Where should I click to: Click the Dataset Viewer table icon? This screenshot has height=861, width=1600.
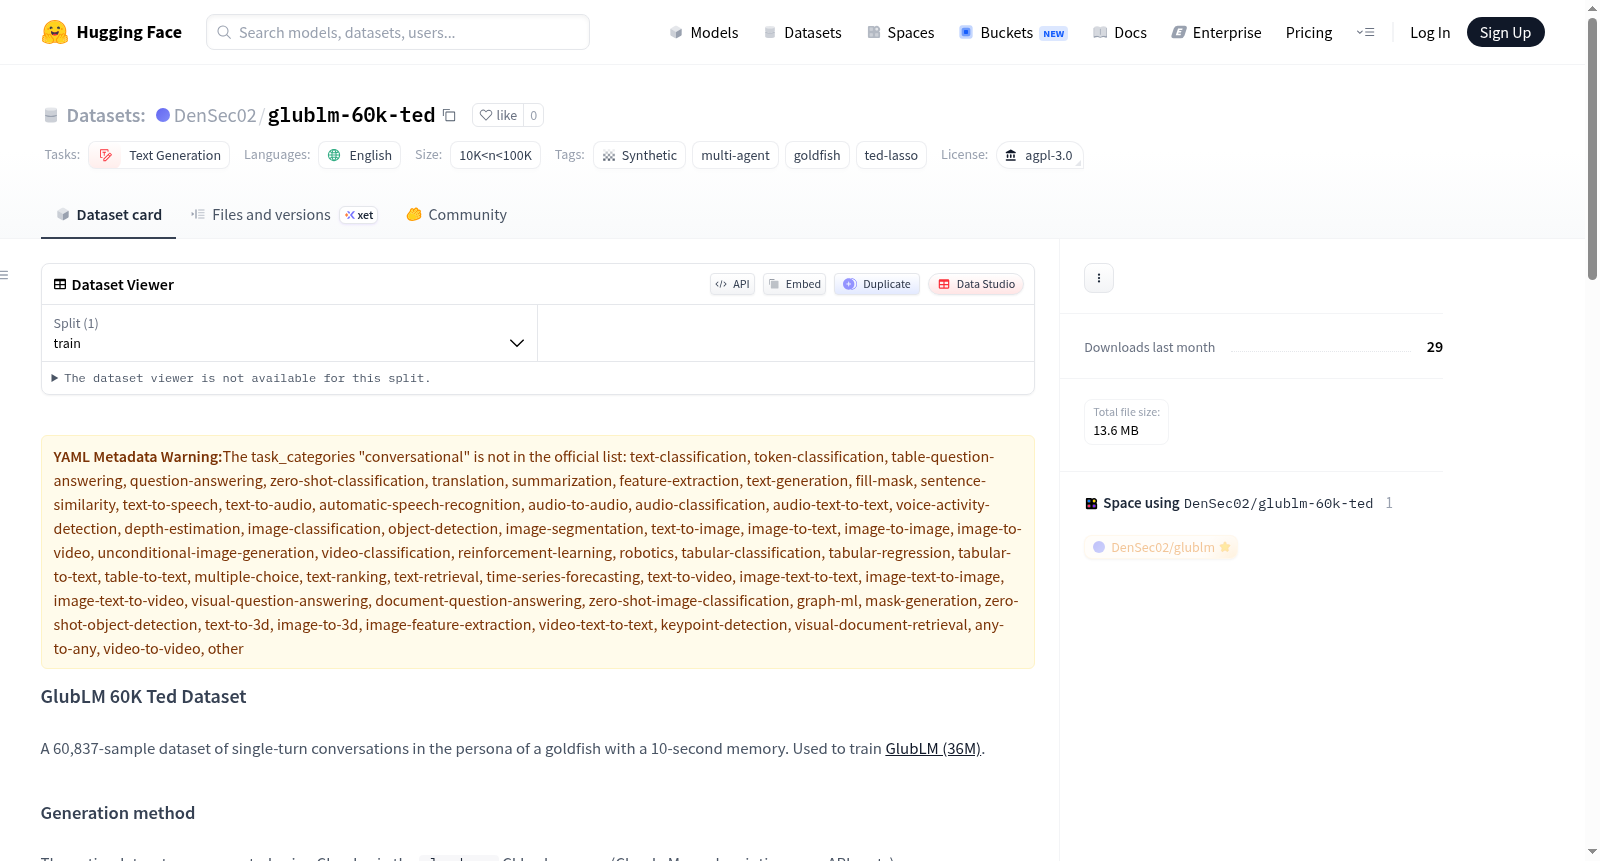click(x=60, y=284)
